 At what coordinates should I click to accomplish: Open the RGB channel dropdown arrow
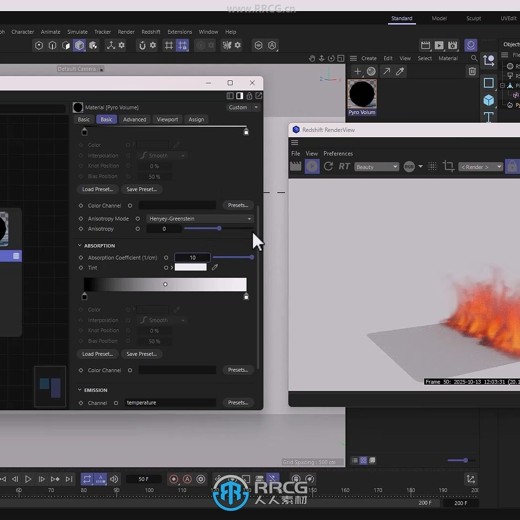421,166
